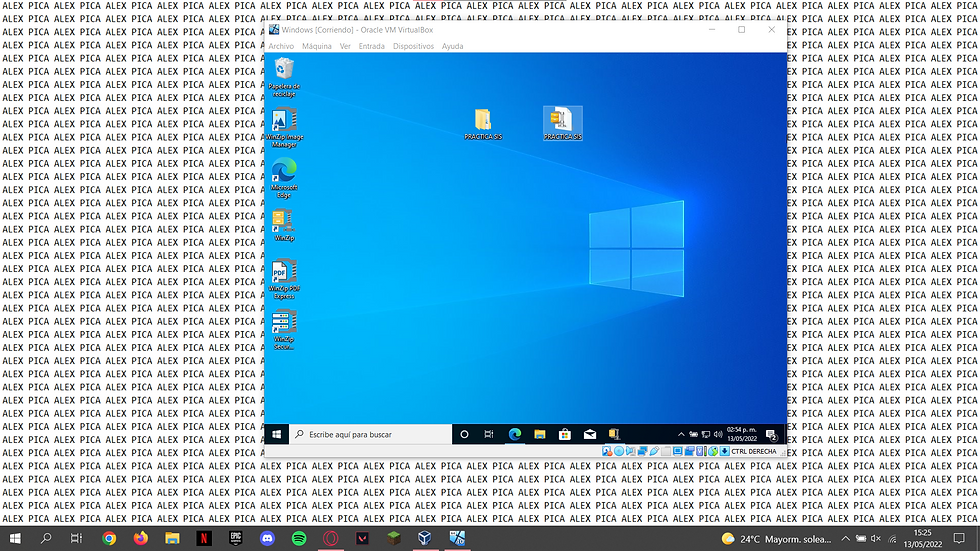This screenshot has height=551, width=980.
Task: Open the Ayuda menu in VirtualBox
Action: pyautogui.click(x=452, y=46)
